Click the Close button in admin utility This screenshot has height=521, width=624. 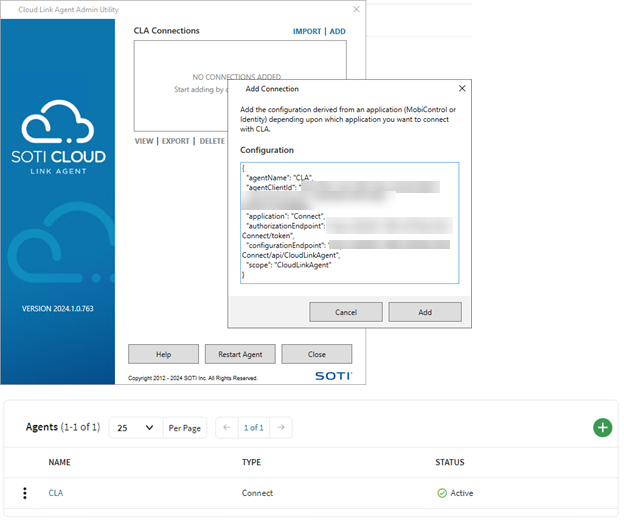pyautogui.click(x=316, y=354)
